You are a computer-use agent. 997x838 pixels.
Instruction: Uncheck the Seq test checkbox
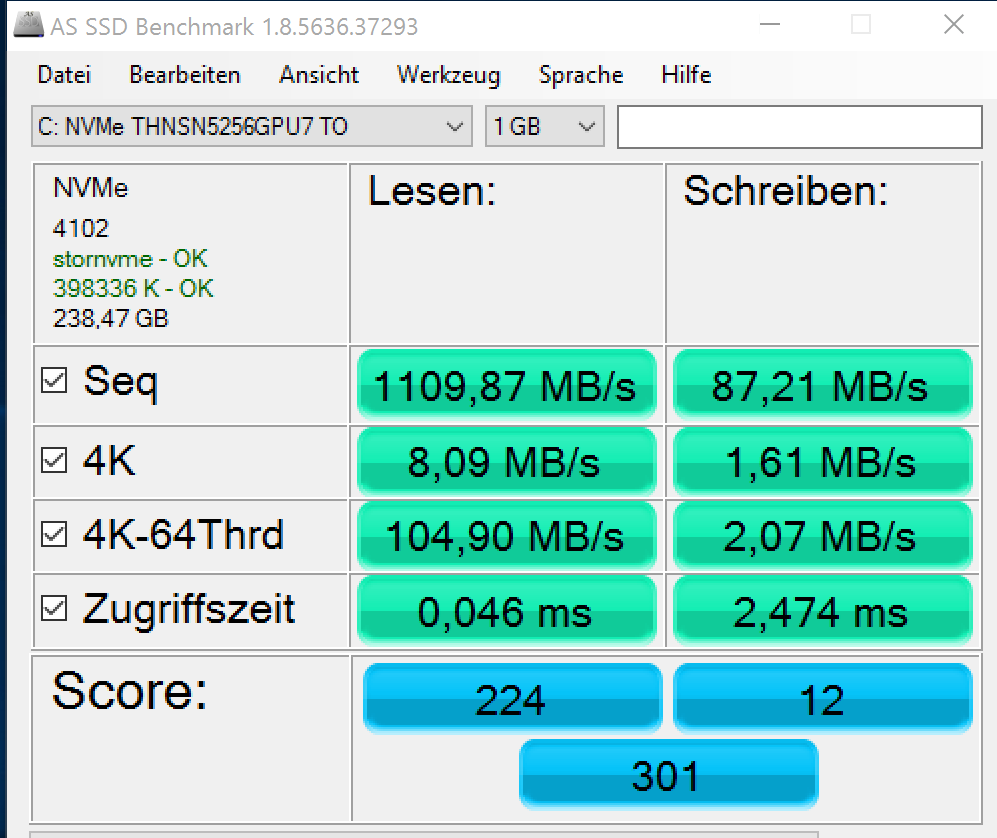tap(54, 381)
